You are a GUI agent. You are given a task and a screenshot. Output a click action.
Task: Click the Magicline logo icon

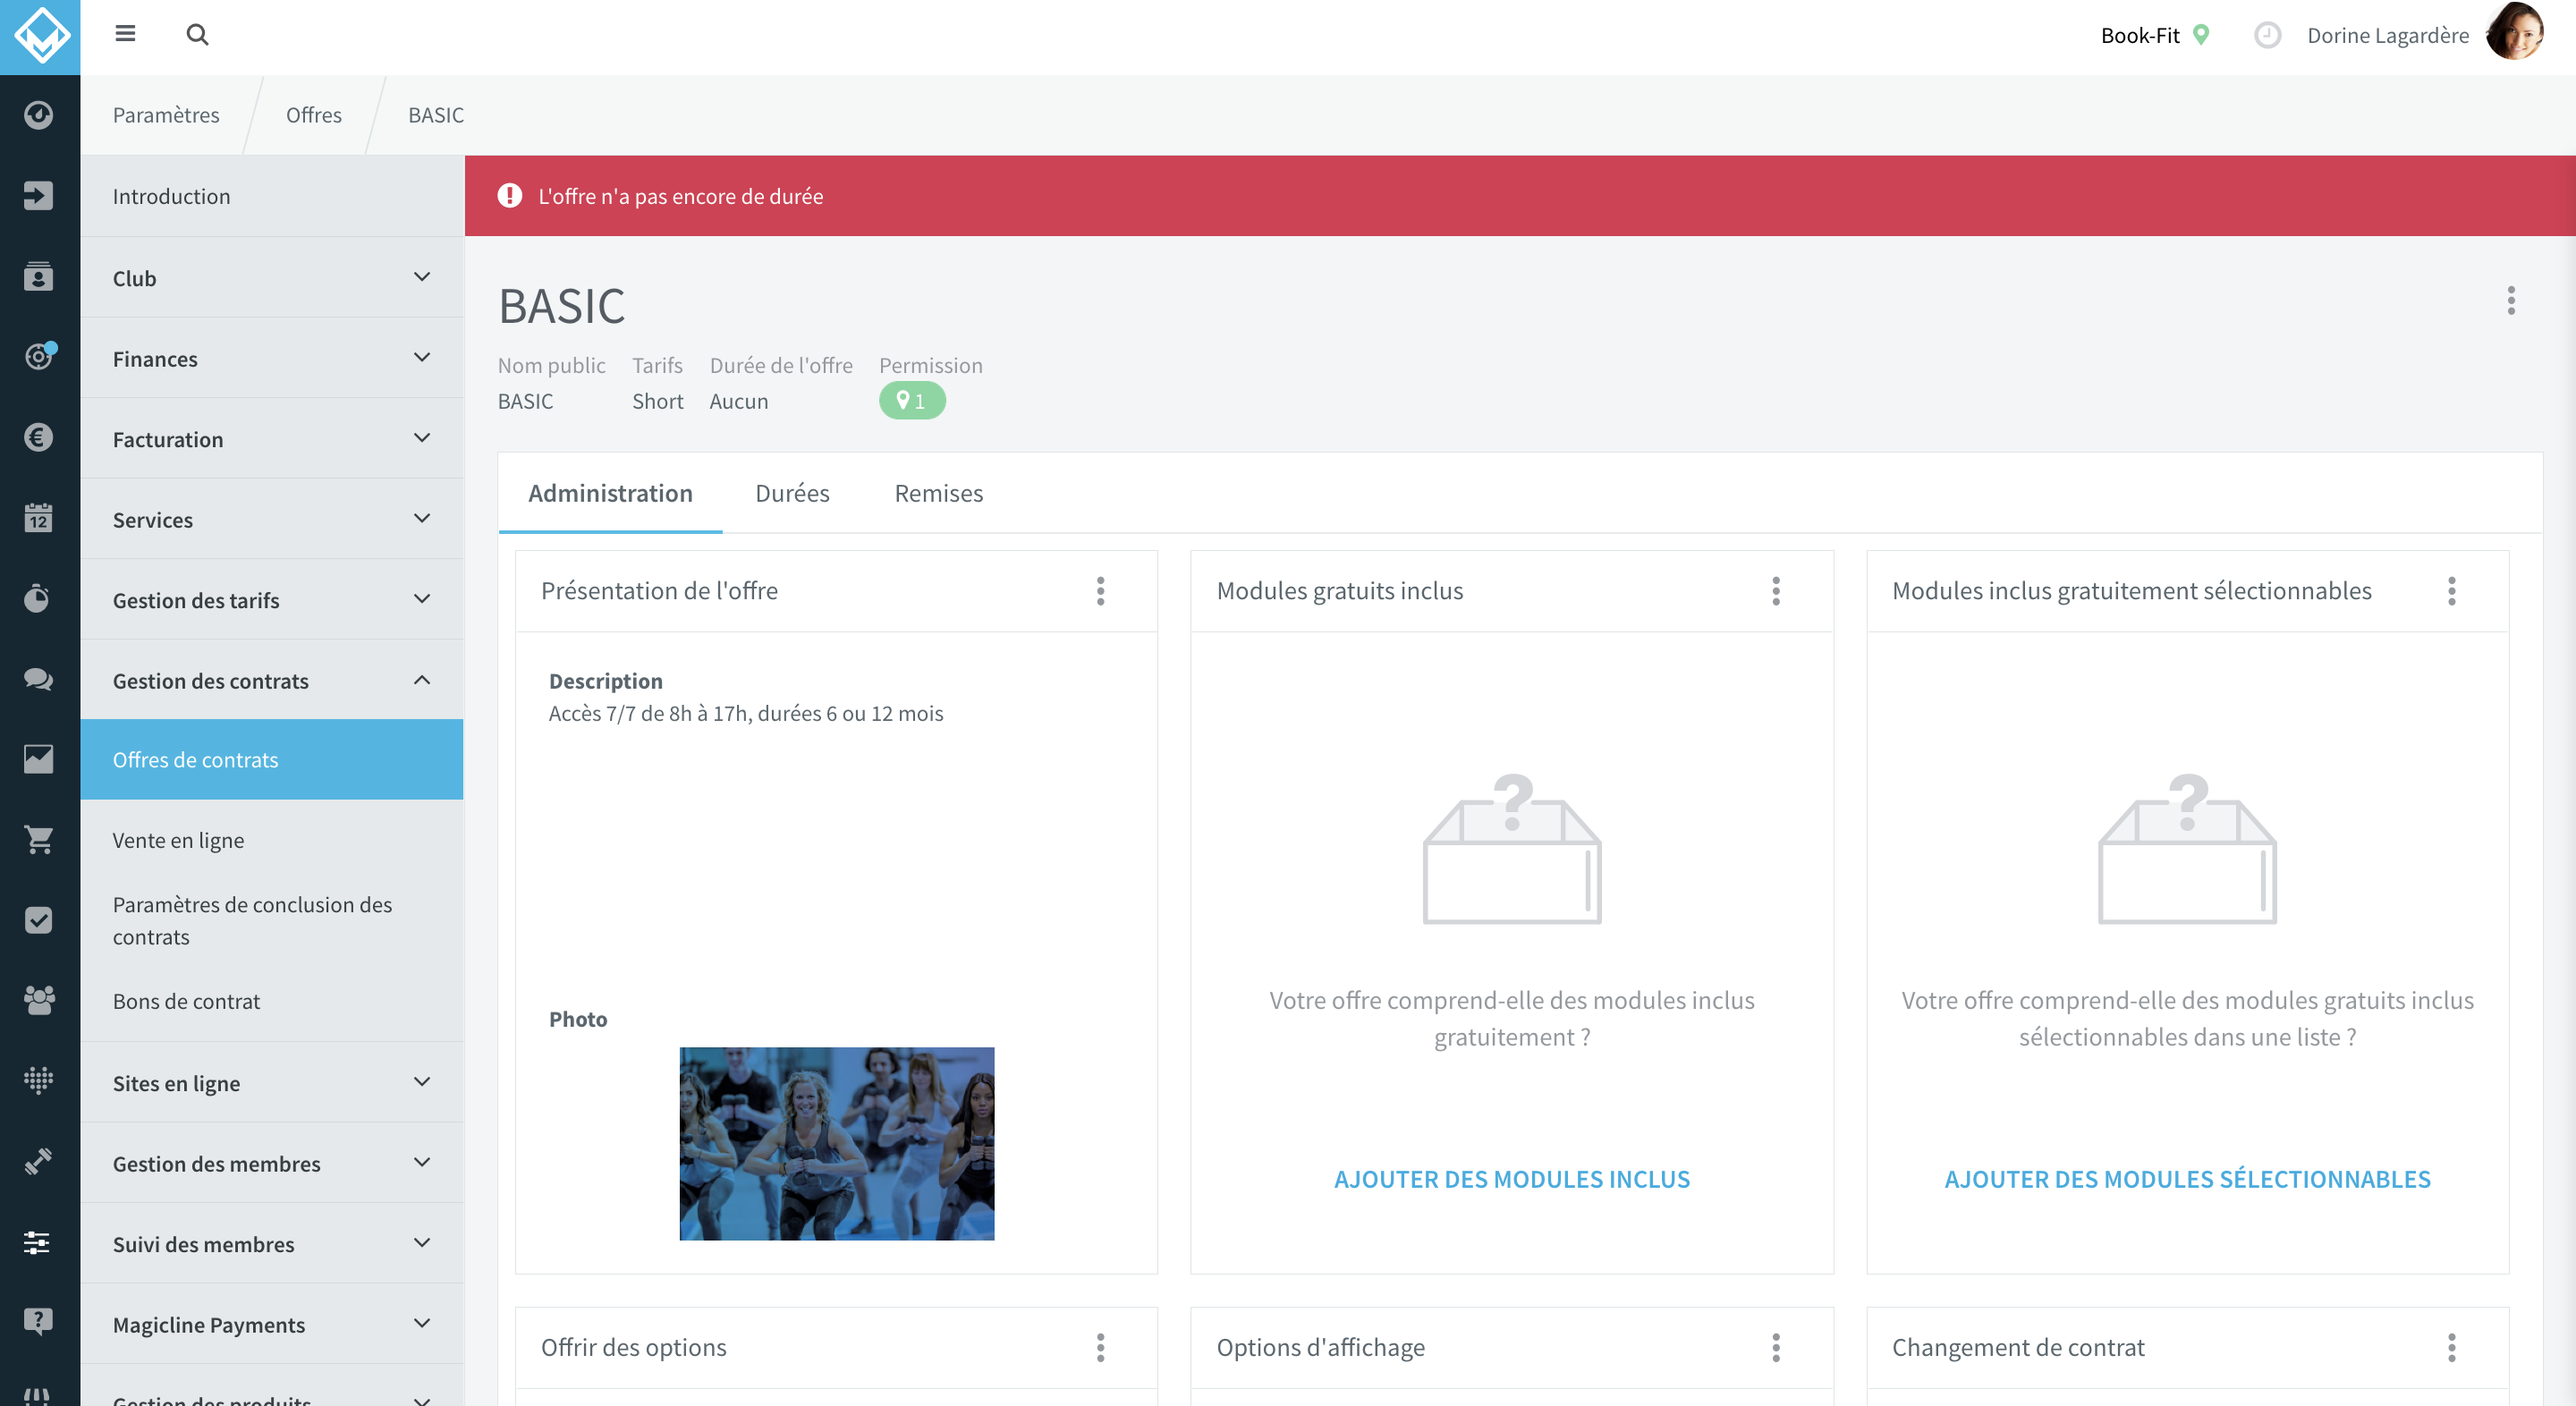[40, 36]
